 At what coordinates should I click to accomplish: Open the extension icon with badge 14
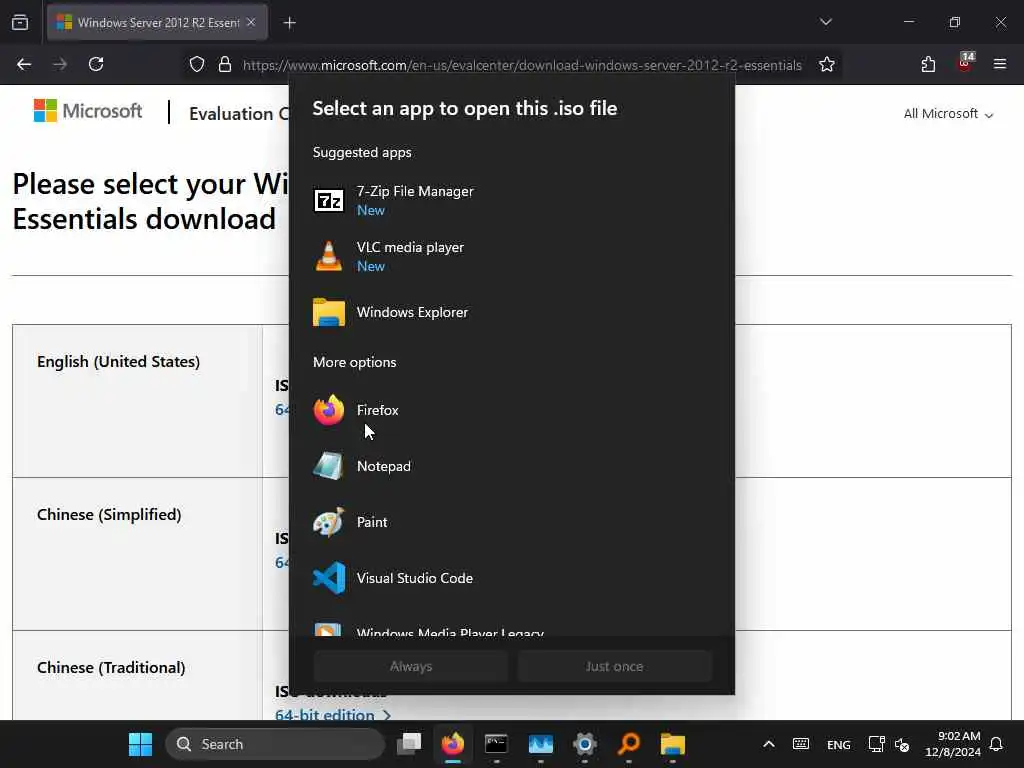pos(965,63)
